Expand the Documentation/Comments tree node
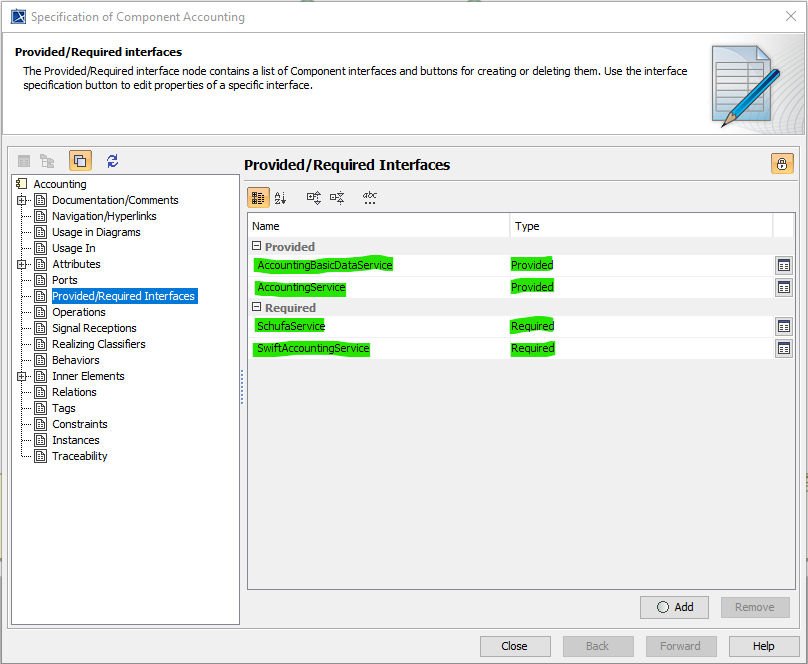This screenshot has width=808, height=664. coord(22,200)
